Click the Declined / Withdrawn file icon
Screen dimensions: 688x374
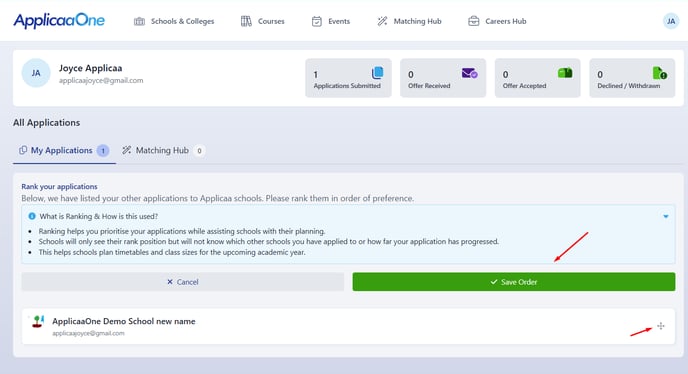(x=659, y=73)
